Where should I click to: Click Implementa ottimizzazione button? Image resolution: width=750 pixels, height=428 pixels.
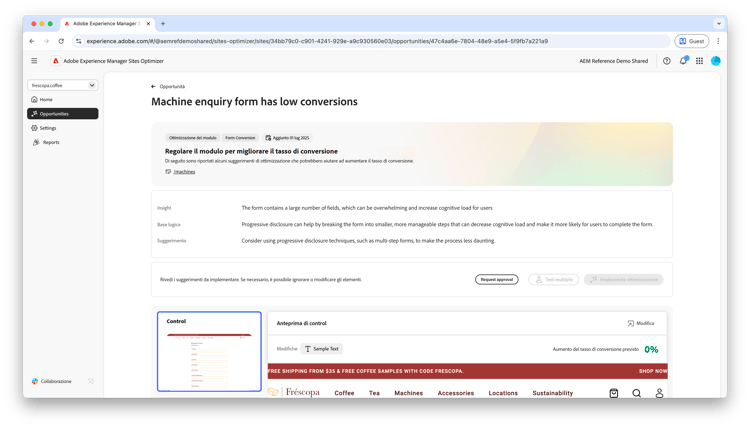[623, 279]
